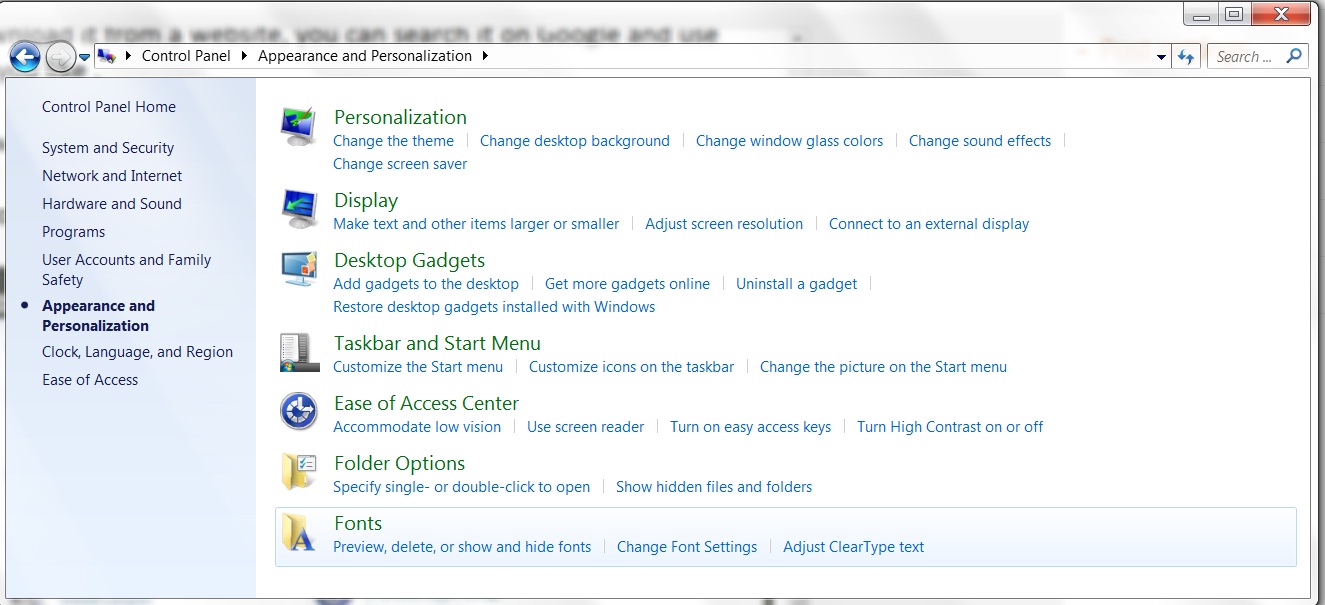
Task: Click the Desktop Gadgets icon
Action: point(298,267)
